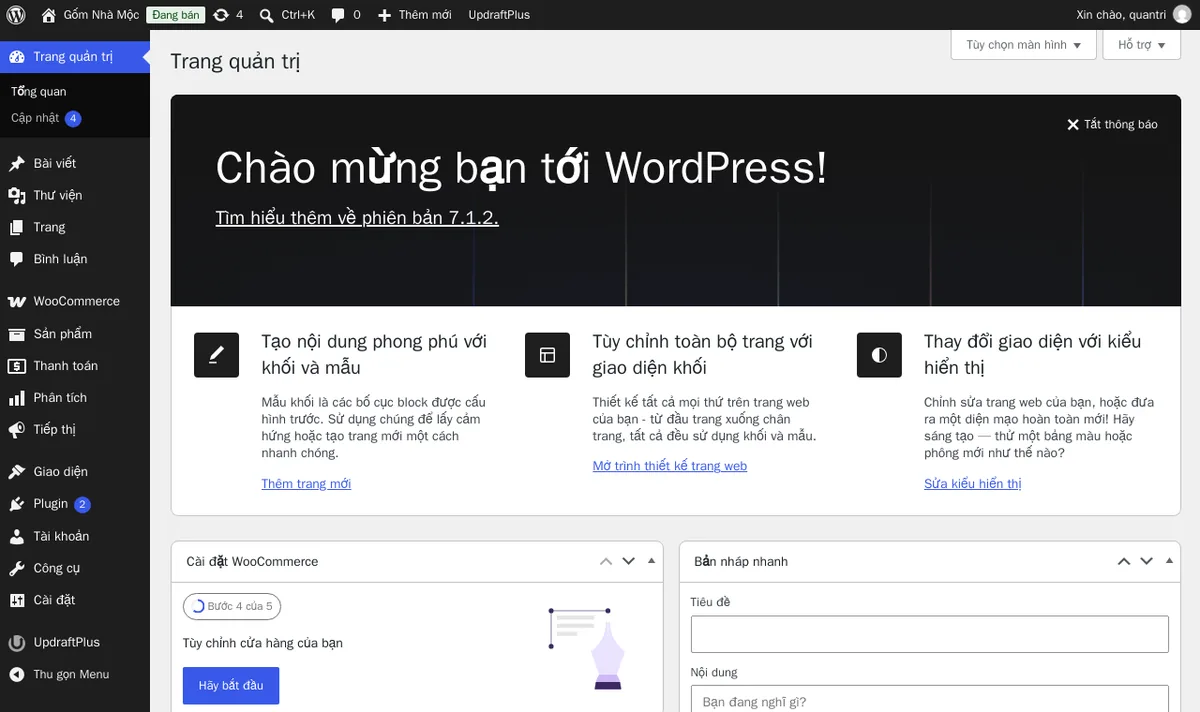Move Bản nháp nhanh panel down
The height and width of the screenshot is (712, 1200).
coord(1147,562)
